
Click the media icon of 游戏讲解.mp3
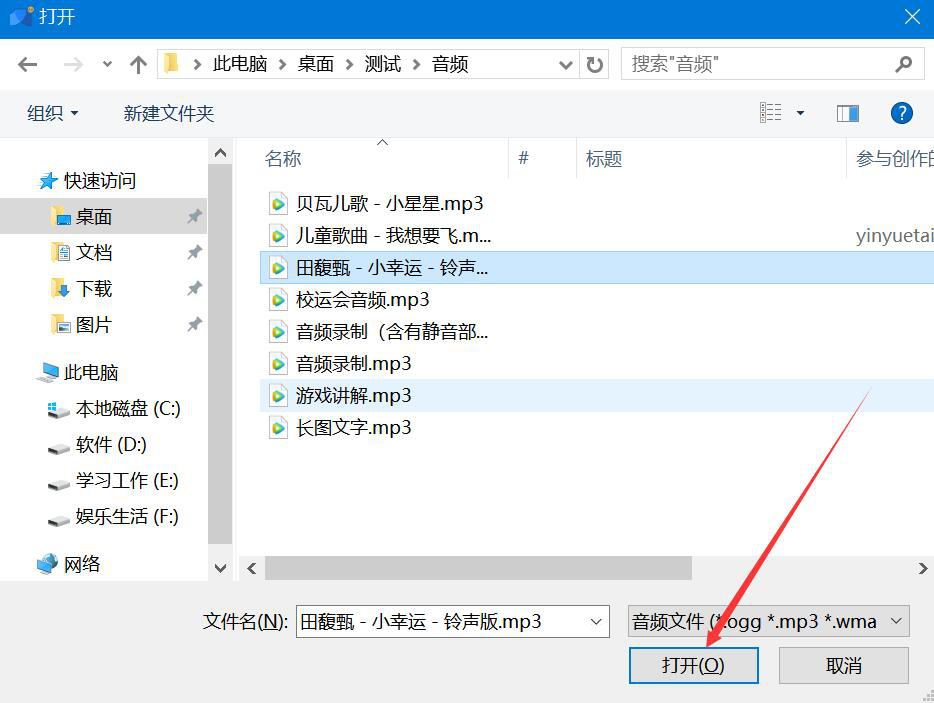[278, 396]
